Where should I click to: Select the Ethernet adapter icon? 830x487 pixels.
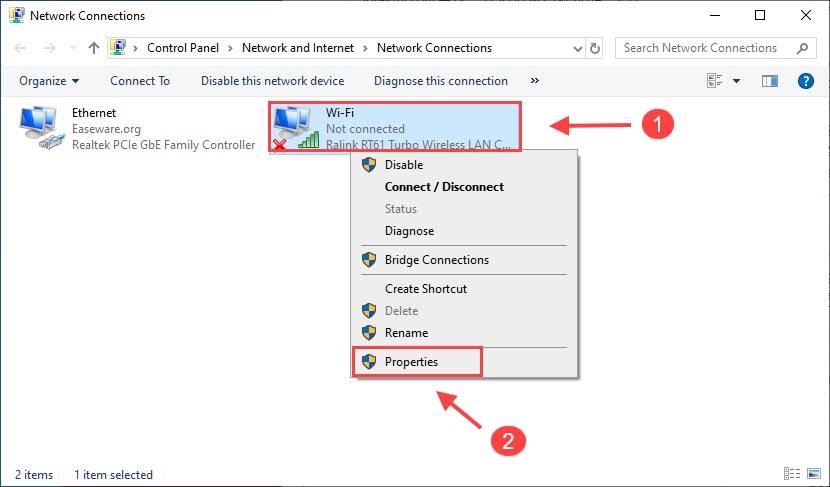point(40,128)
